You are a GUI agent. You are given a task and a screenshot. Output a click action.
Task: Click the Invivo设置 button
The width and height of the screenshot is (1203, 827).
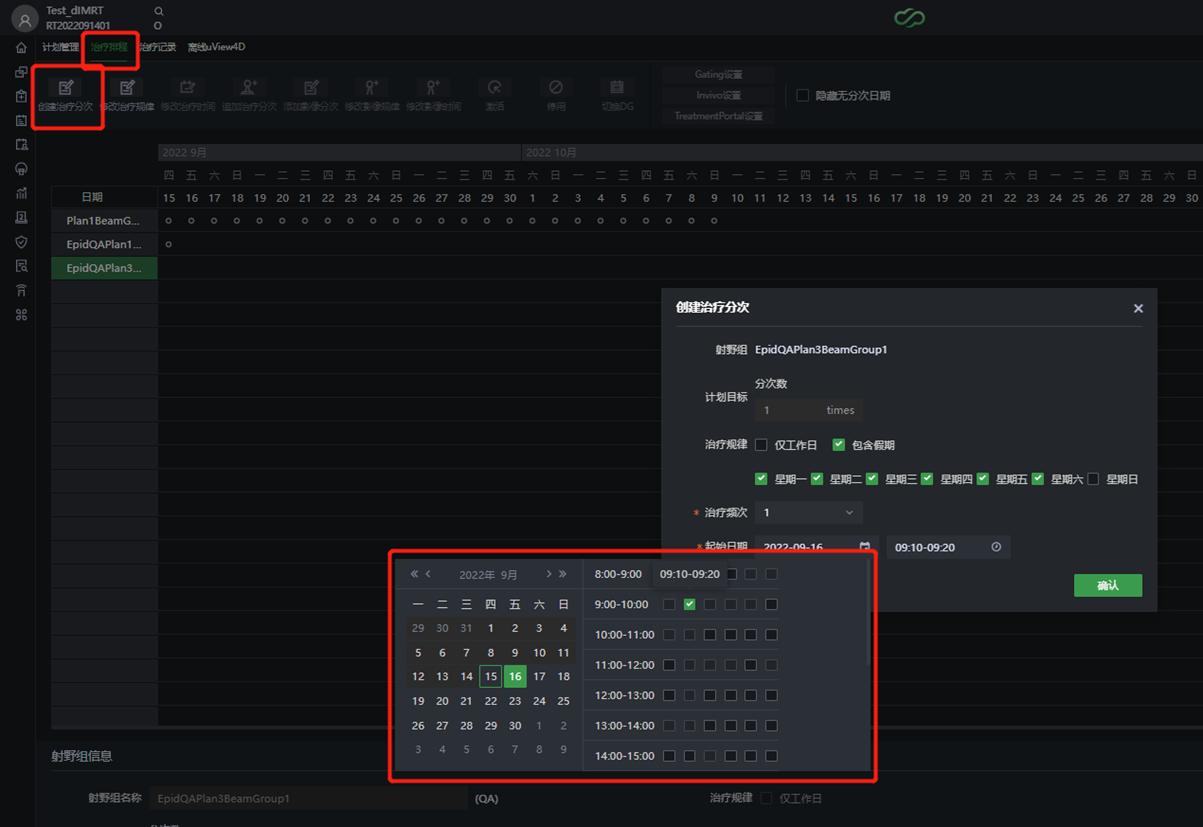coord(718,95)
